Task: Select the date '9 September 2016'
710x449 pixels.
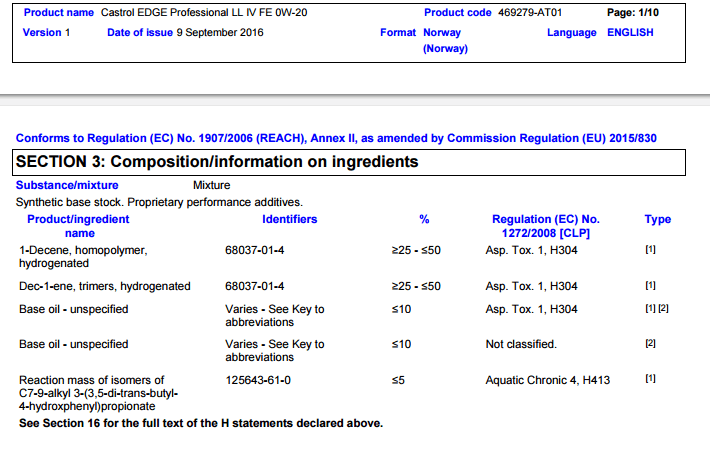Action: point(220,33)
